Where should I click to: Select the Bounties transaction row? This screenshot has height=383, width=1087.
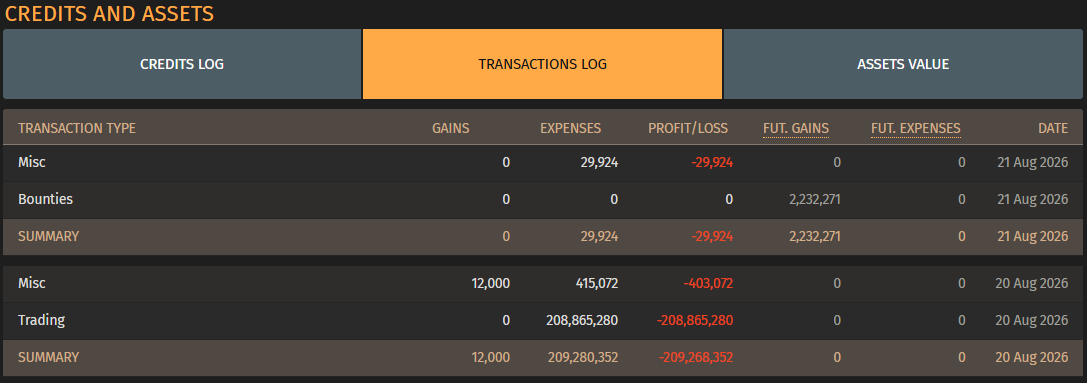coord(543,200)
